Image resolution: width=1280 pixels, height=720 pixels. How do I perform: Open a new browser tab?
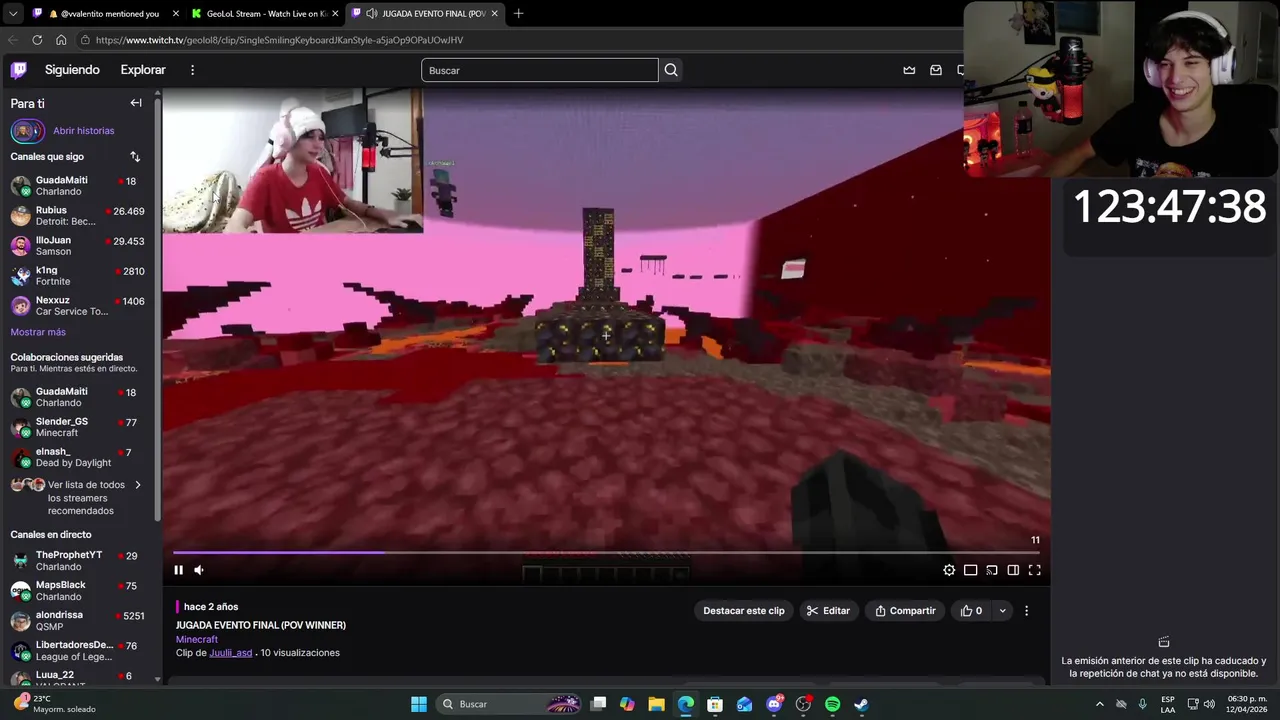pyautogui.click(x=518, y=14)
